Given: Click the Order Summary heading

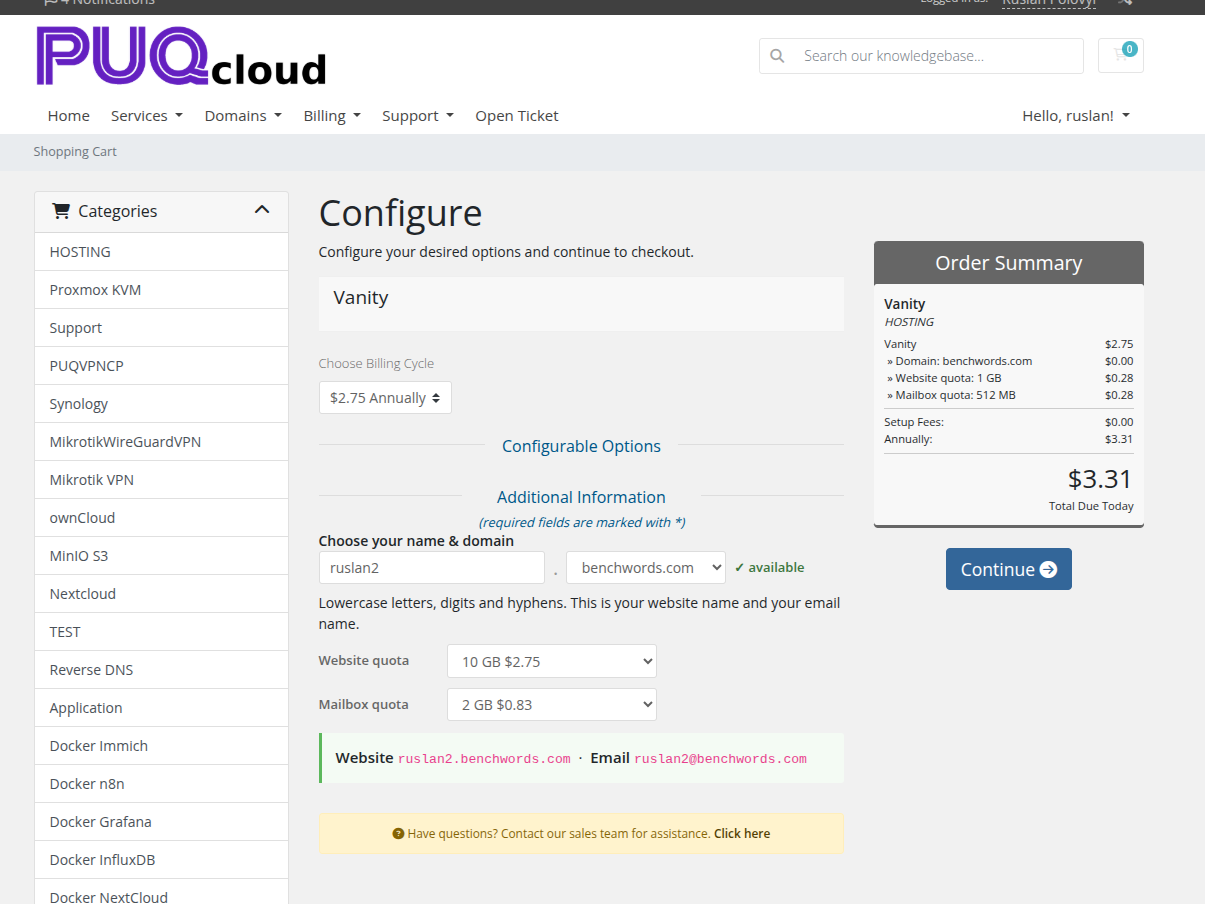Looking at the screenshot, I should click(1009, 263).
